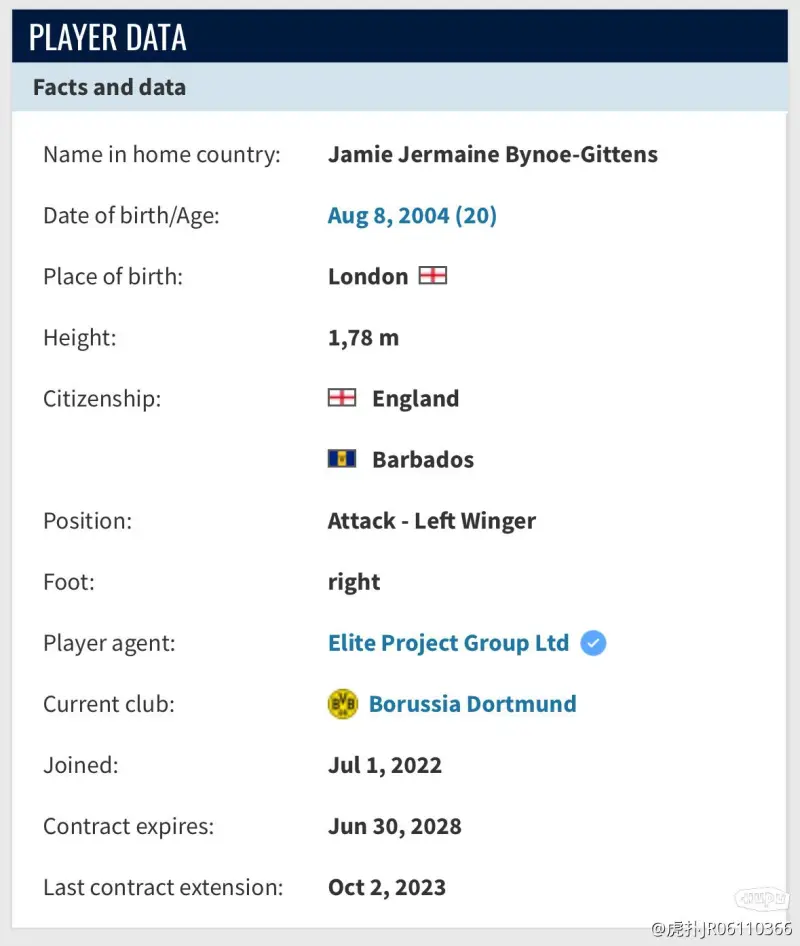Click the PLAYER DATA header bar
The image size is (800, 946).
[400, 37]
